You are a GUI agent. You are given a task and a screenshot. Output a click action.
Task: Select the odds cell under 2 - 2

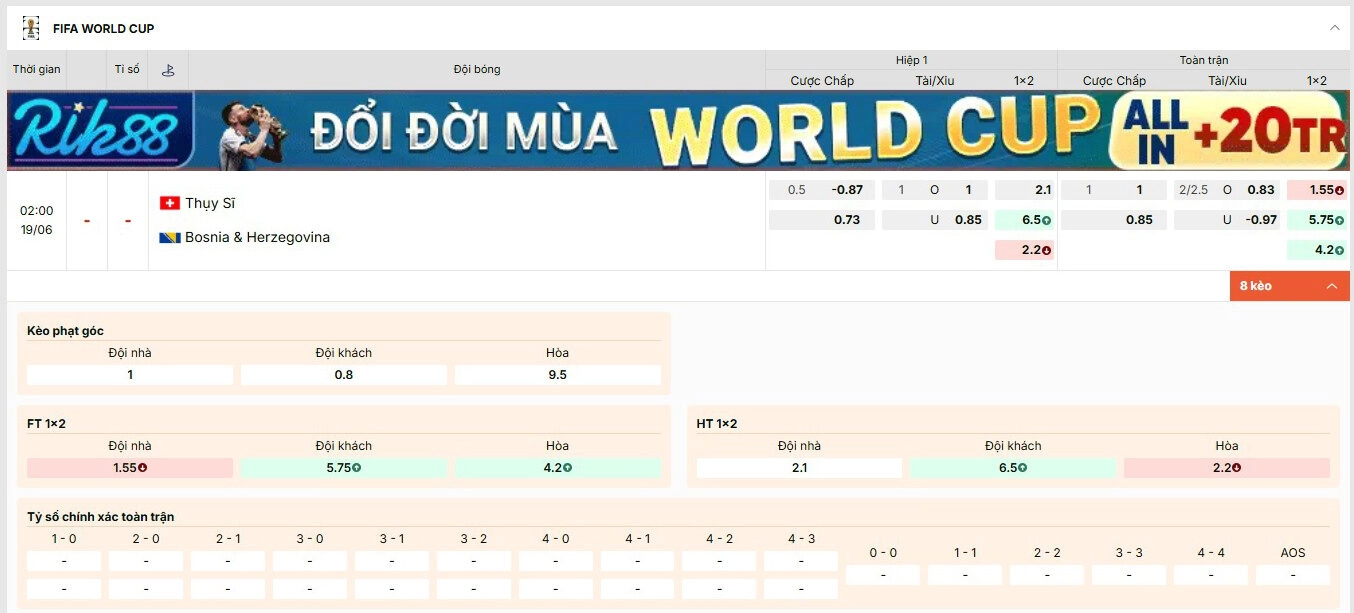(1047, 575)
